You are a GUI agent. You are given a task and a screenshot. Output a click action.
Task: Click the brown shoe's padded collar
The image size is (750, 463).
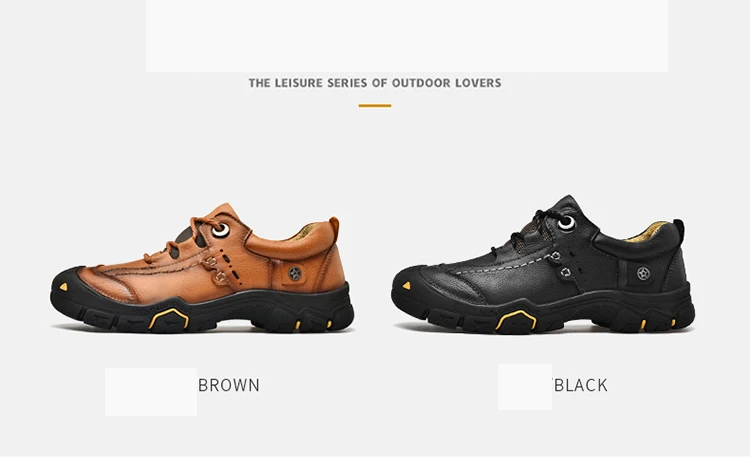pyautogui.click(x=294, y=239)
